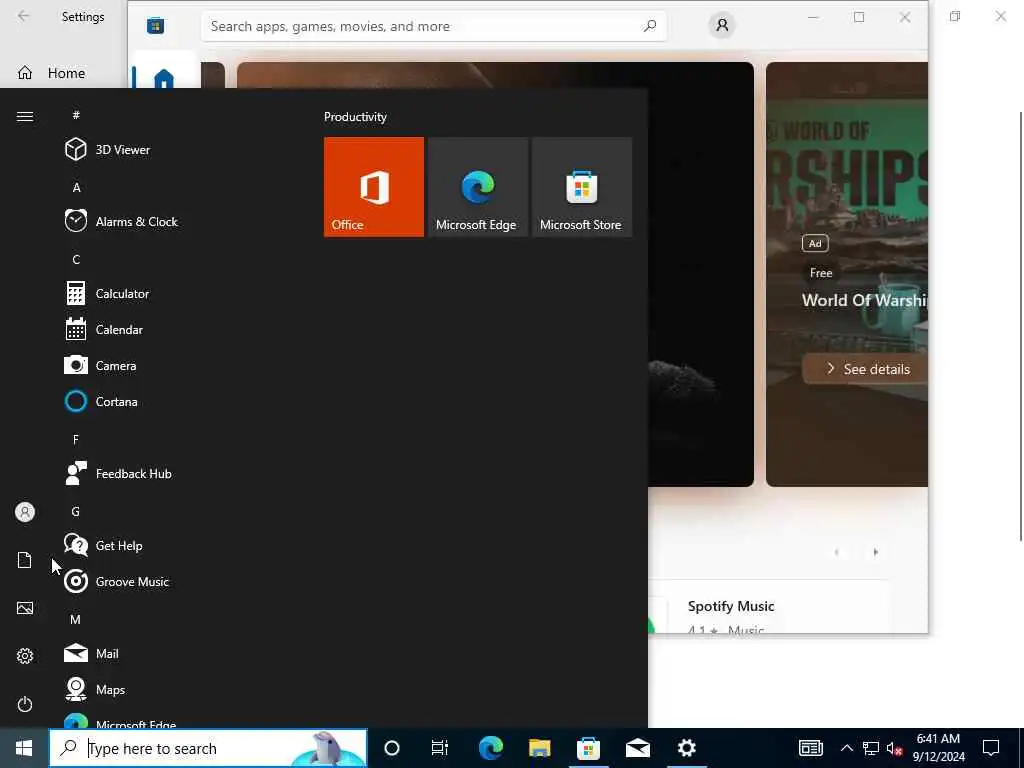Click the Office tile
The height and width of the screenshot is (768, 1024).
point(374,187)
